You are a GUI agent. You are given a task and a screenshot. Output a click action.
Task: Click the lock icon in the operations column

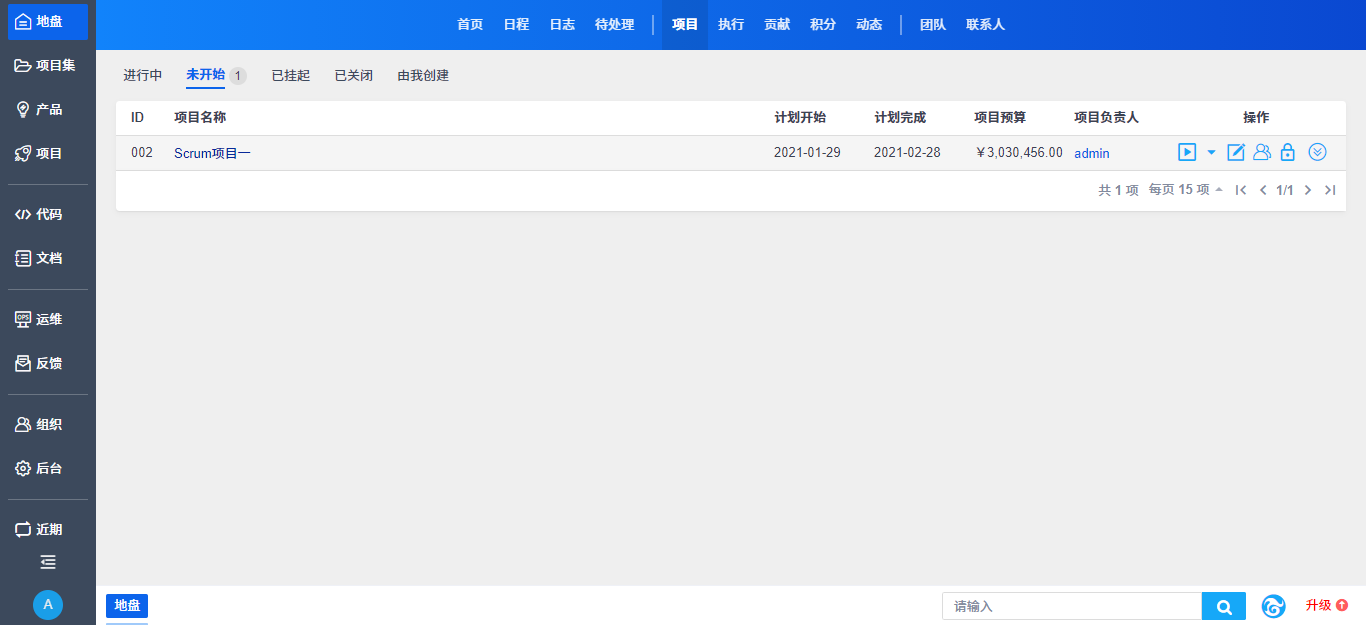tap(1288, 153)
